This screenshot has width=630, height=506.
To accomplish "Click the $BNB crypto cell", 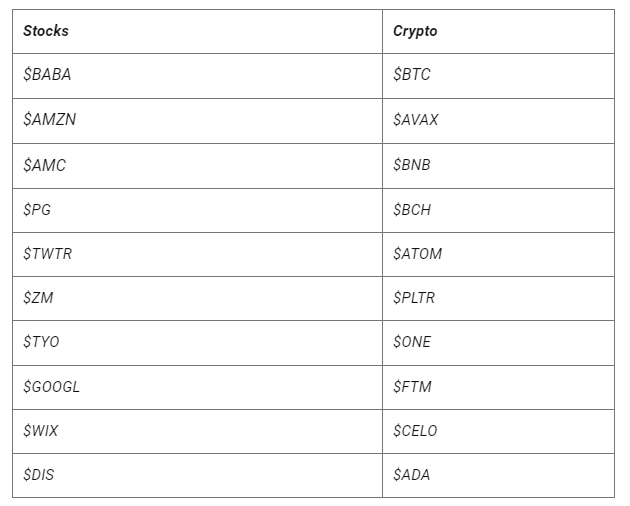I will [x=498, y=166].
